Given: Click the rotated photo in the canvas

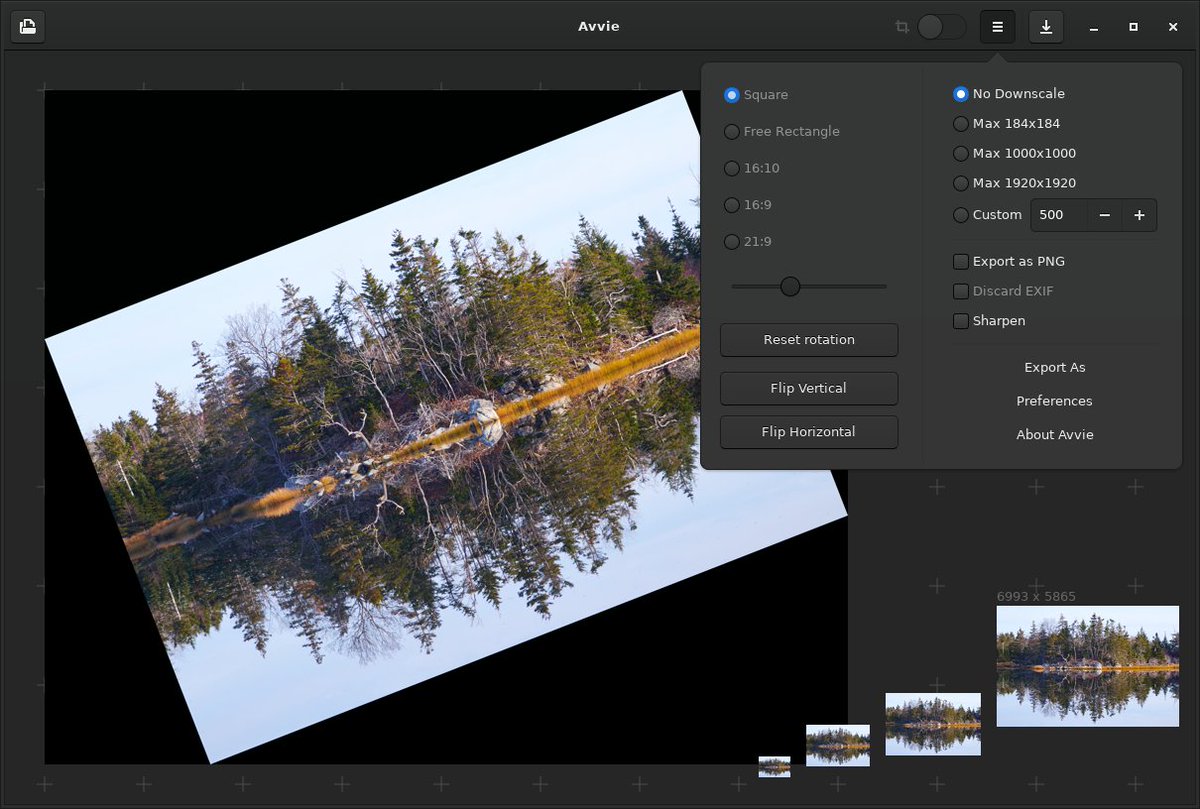Looking at the screenshot, I should 446,427.
